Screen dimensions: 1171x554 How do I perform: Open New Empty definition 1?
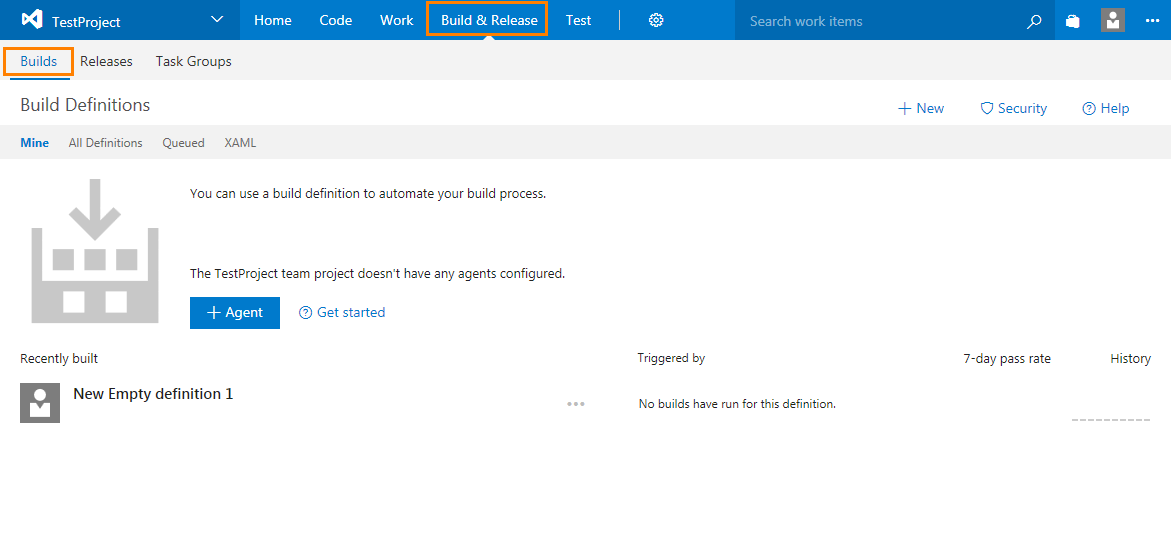pyautogui.click(x=153, y=393)
